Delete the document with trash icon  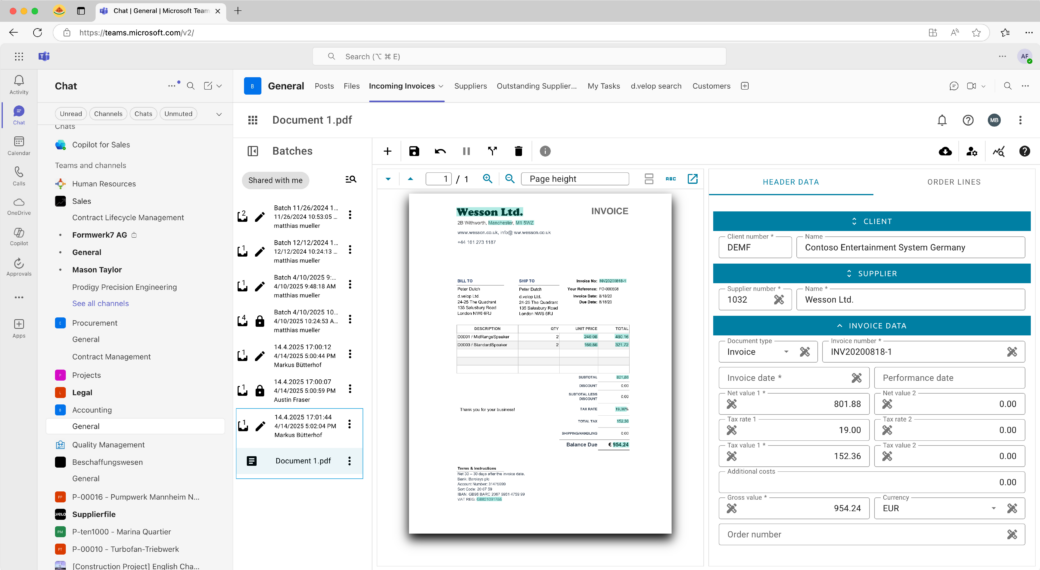[519, 151]
